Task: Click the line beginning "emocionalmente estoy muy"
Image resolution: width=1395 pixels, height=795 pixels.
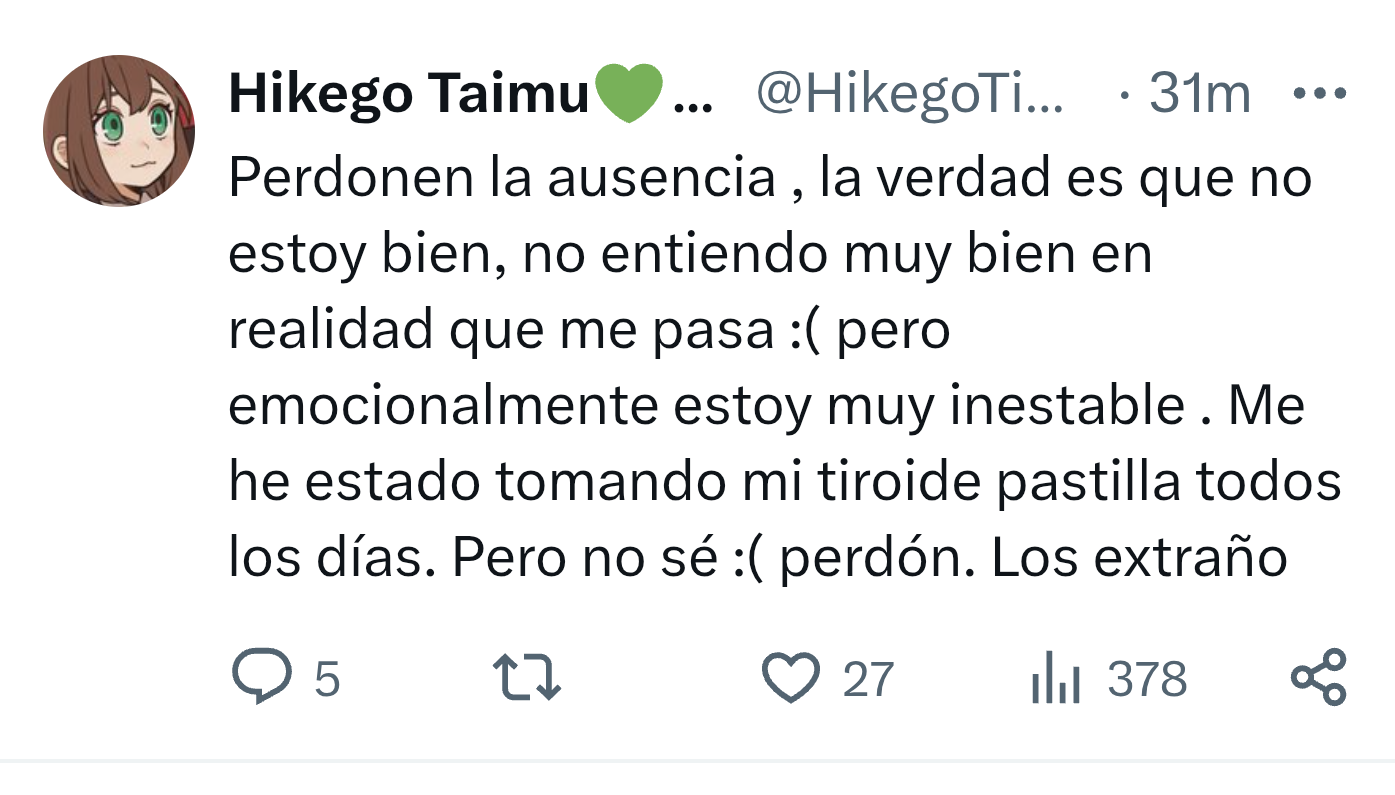Action: coord(767,407)
